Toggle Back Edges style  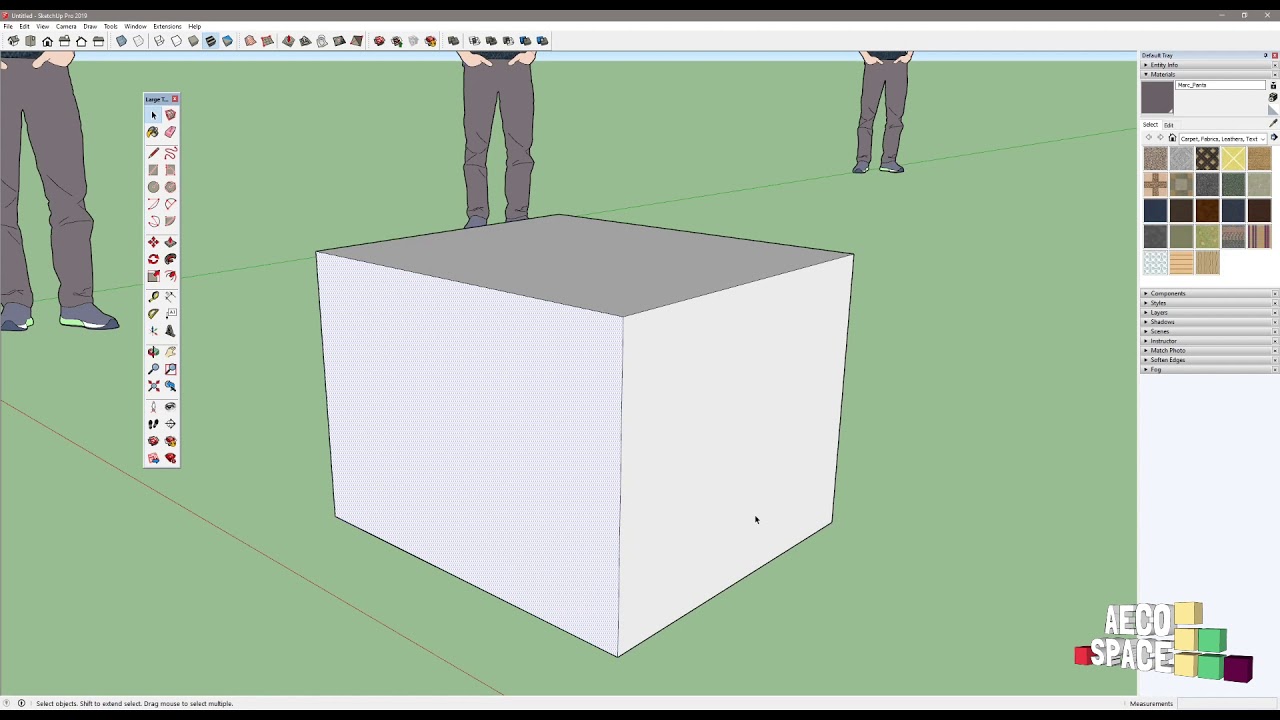pos(138,41)
